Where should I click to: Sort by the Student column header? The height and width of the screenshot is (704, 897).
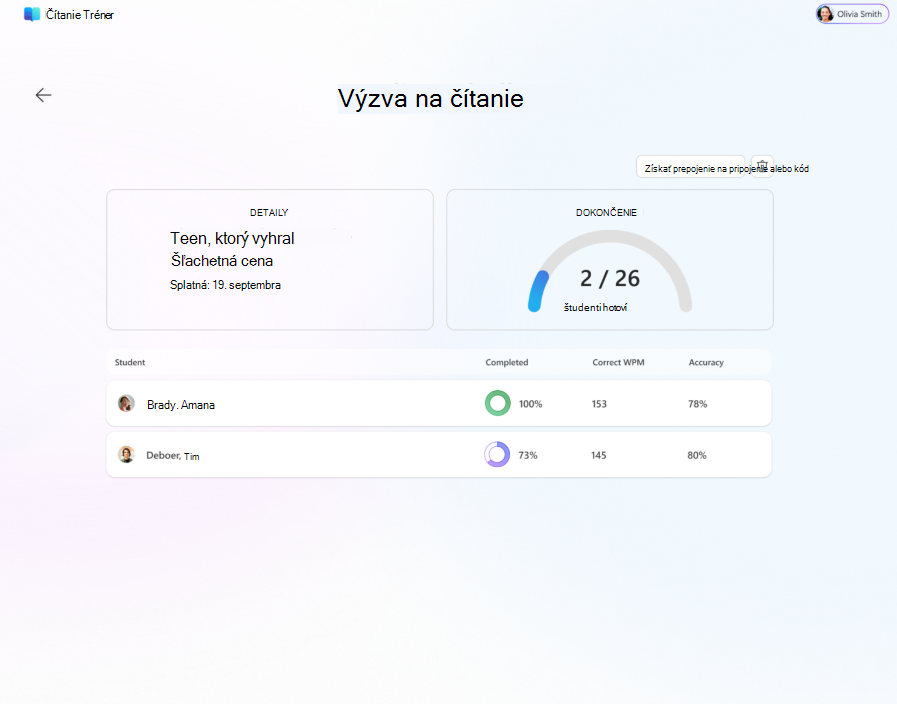tap(130, 363)
